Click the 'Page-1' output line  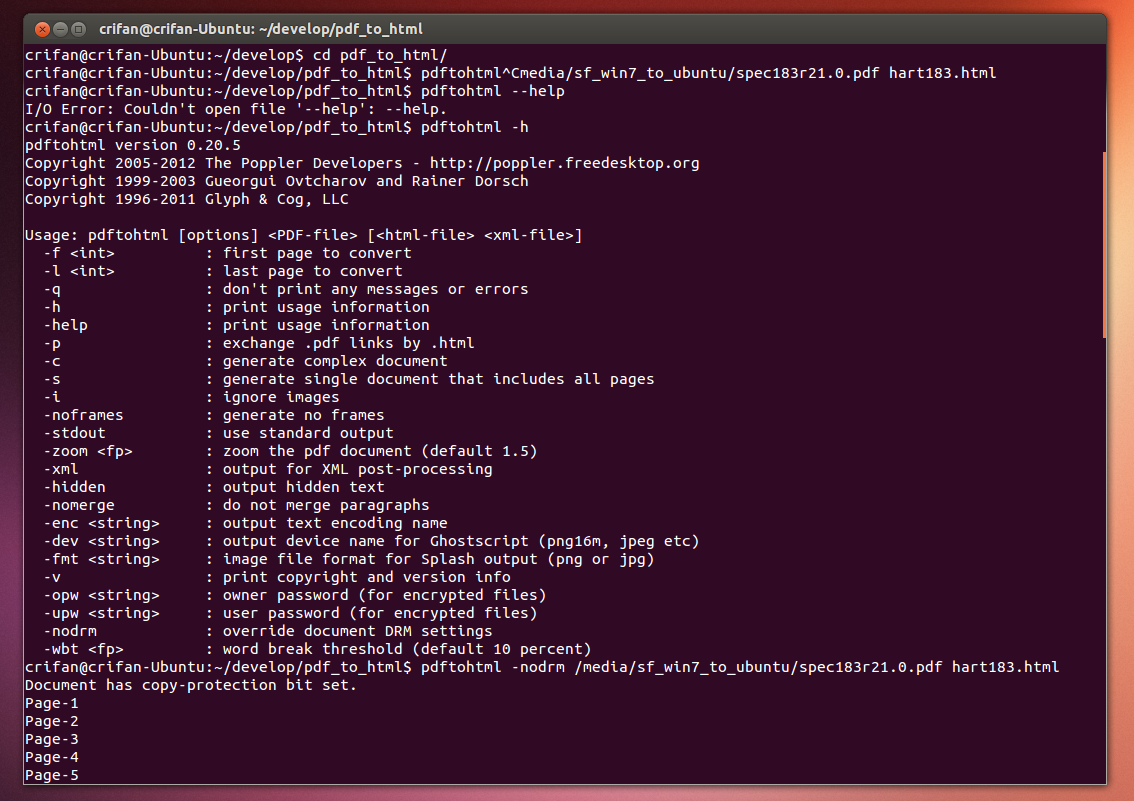[52, 703]
